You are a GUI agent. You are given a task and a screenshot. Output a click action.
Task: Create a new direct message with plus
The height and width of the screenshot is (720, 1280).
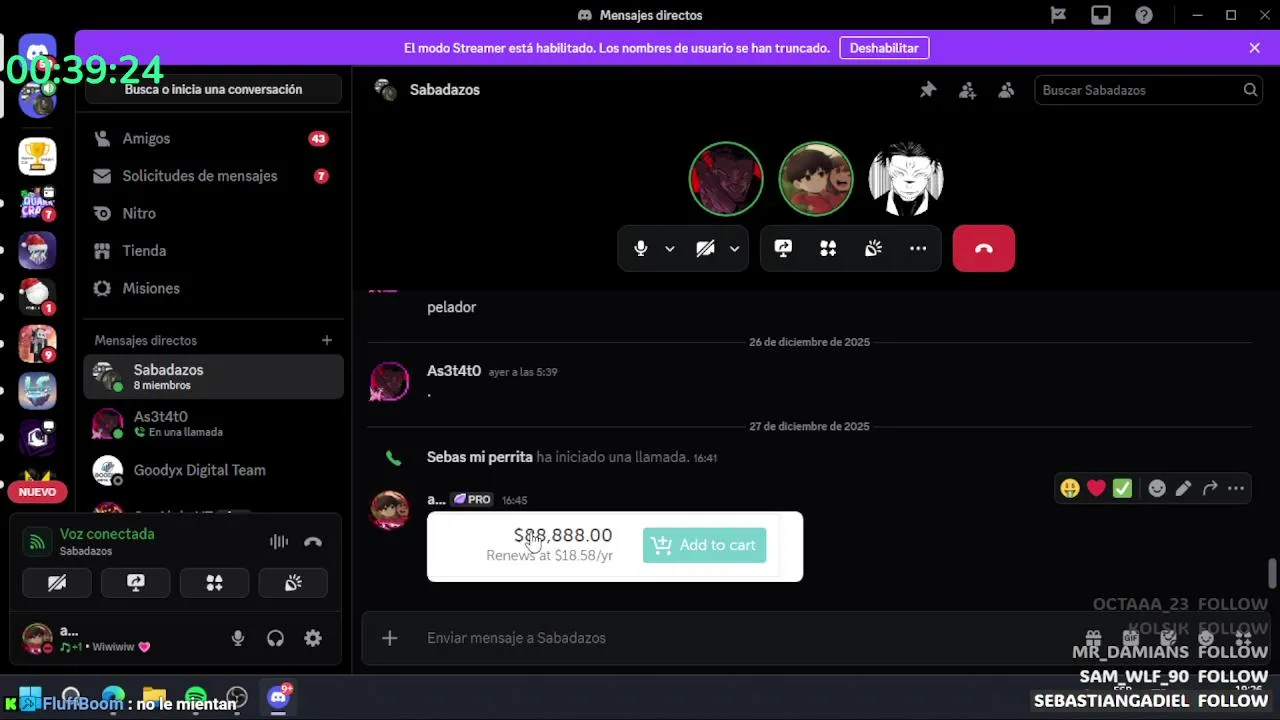pos(326,340)
